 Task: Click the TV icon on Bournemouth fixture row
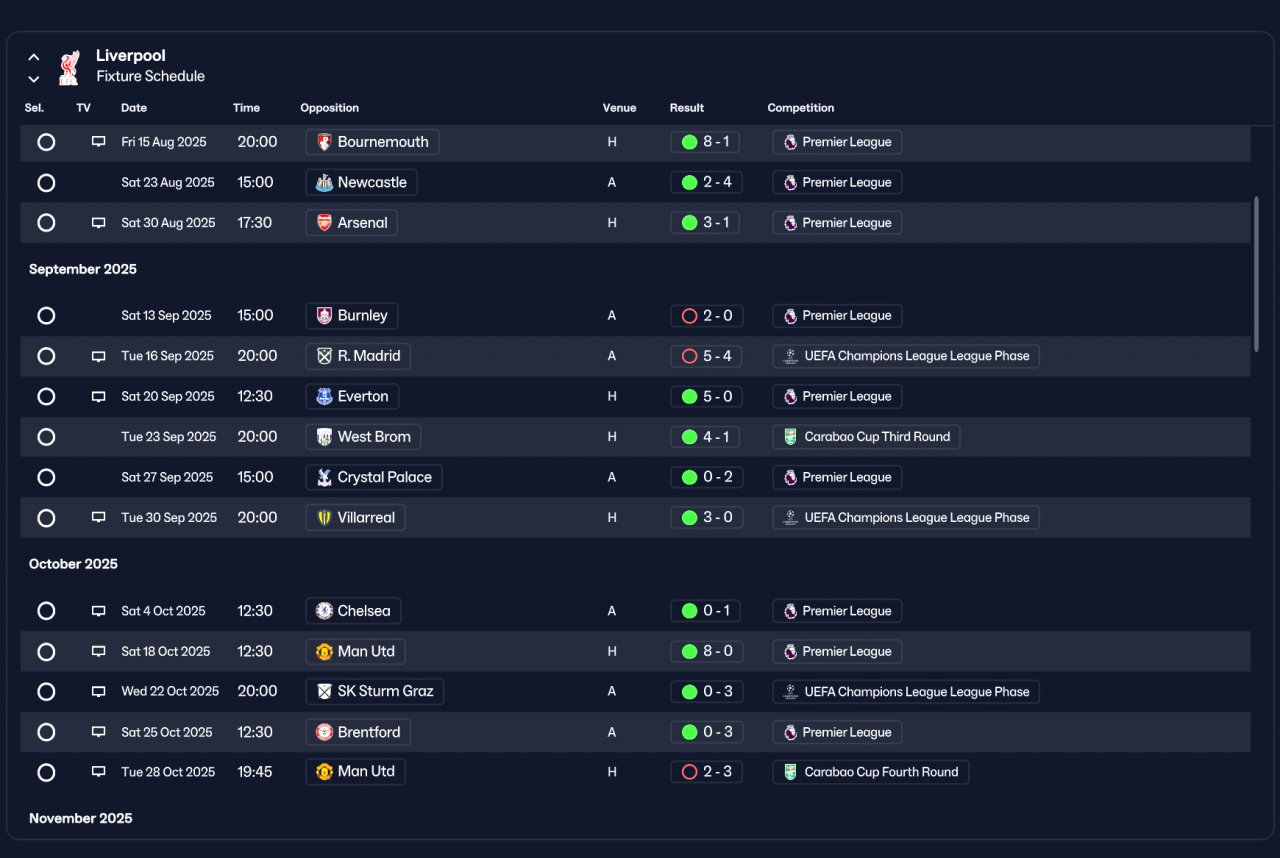coord(98,142)
